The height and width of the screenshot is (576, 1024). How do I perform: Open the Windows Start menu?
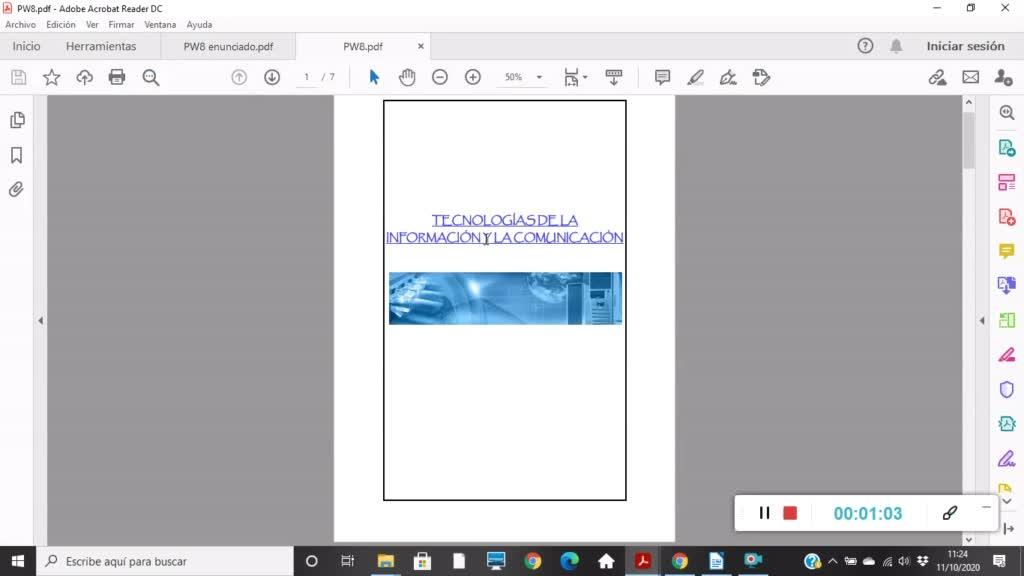pyautogui.click(x=18, y=561)
